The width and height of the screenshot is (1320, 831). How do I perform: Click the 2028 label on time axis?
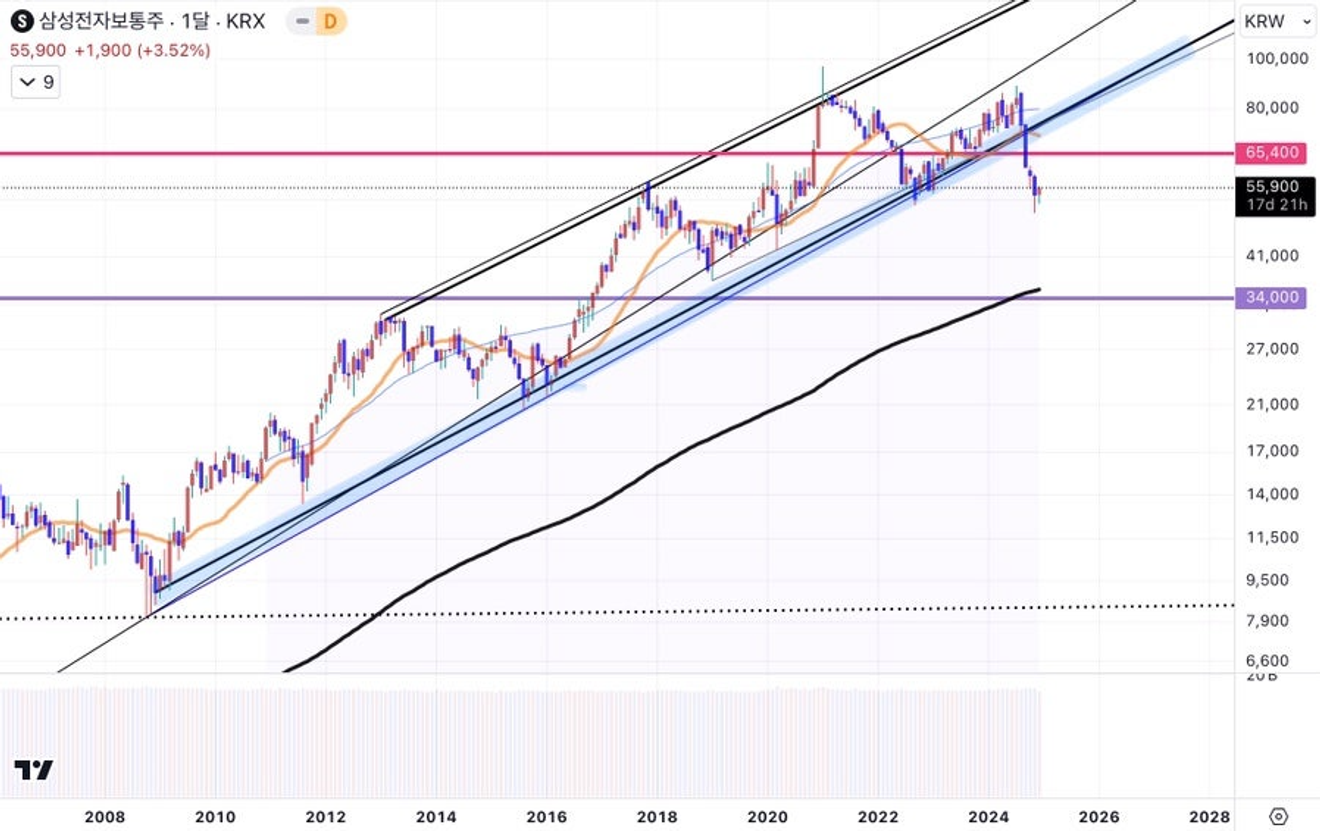pyautogui.click(x=1209, y=817)
